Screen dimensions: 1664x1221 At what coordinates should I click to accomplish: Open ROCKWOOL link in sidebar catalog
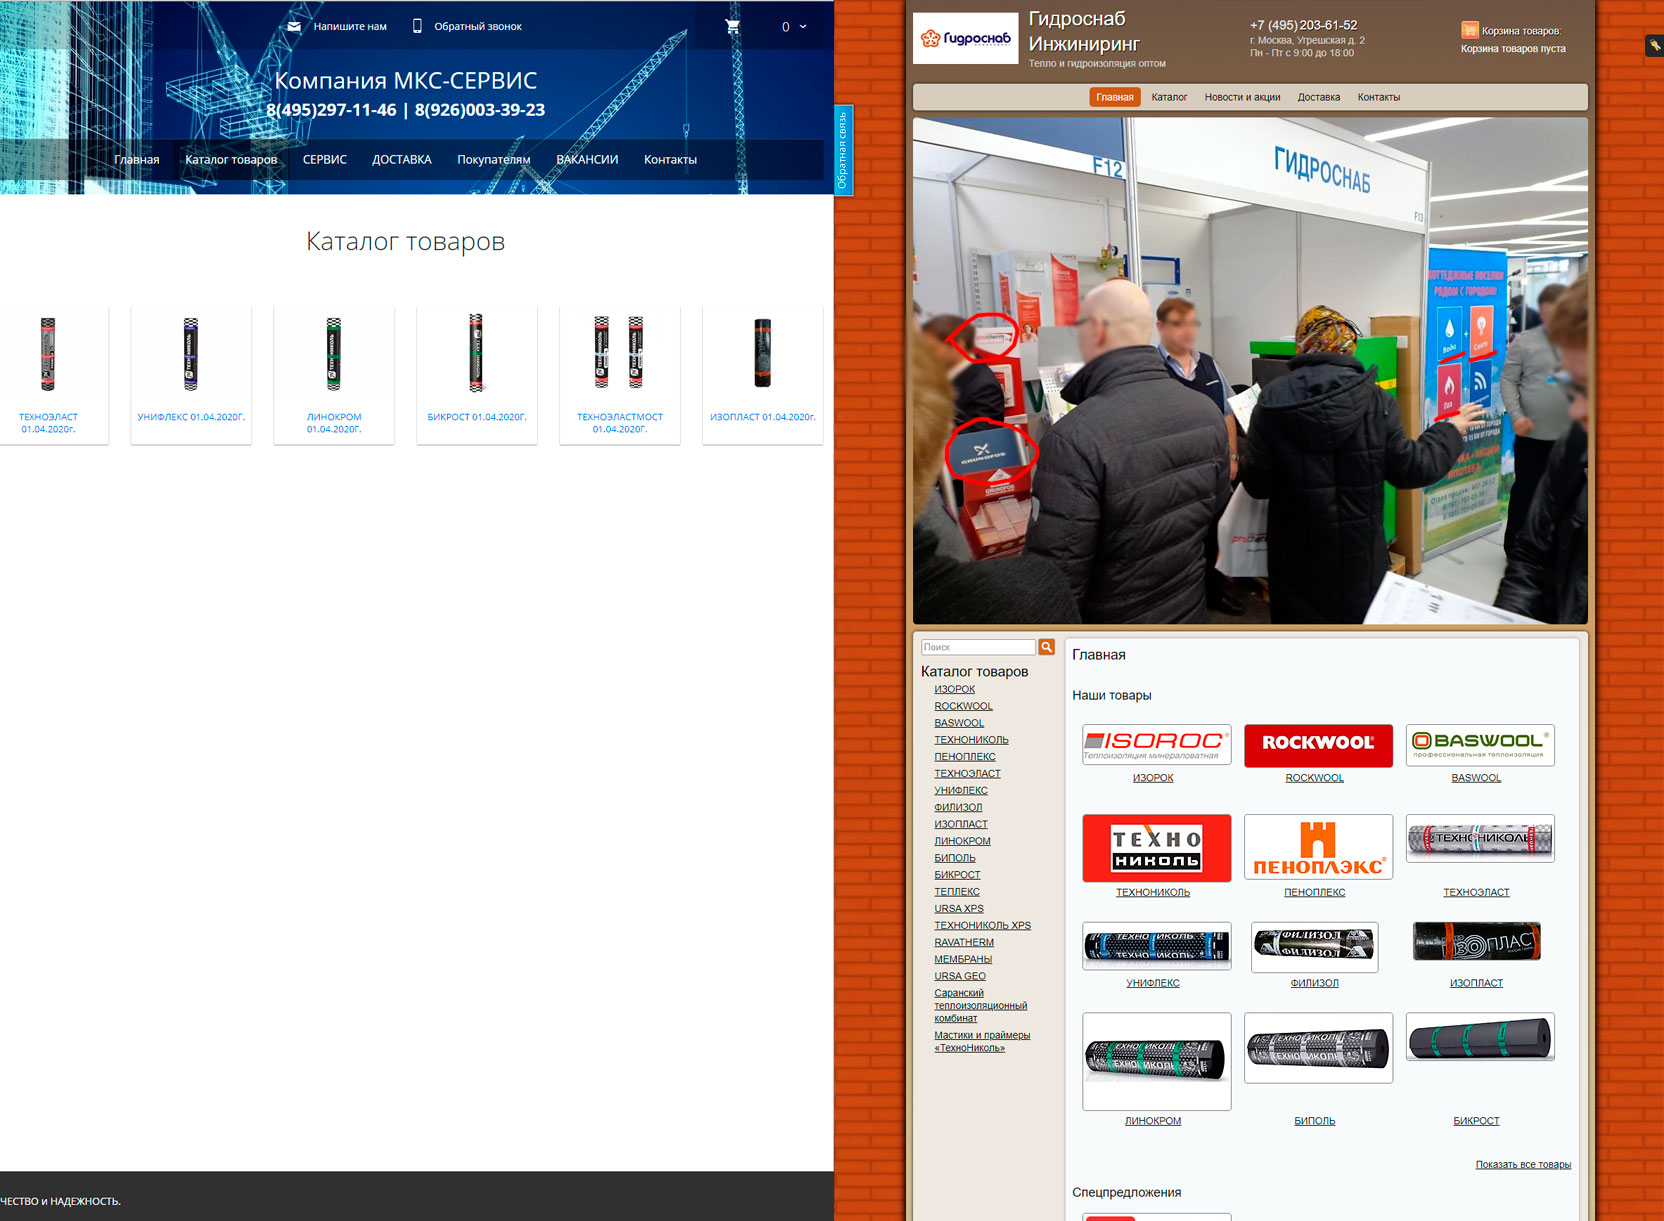964,706
